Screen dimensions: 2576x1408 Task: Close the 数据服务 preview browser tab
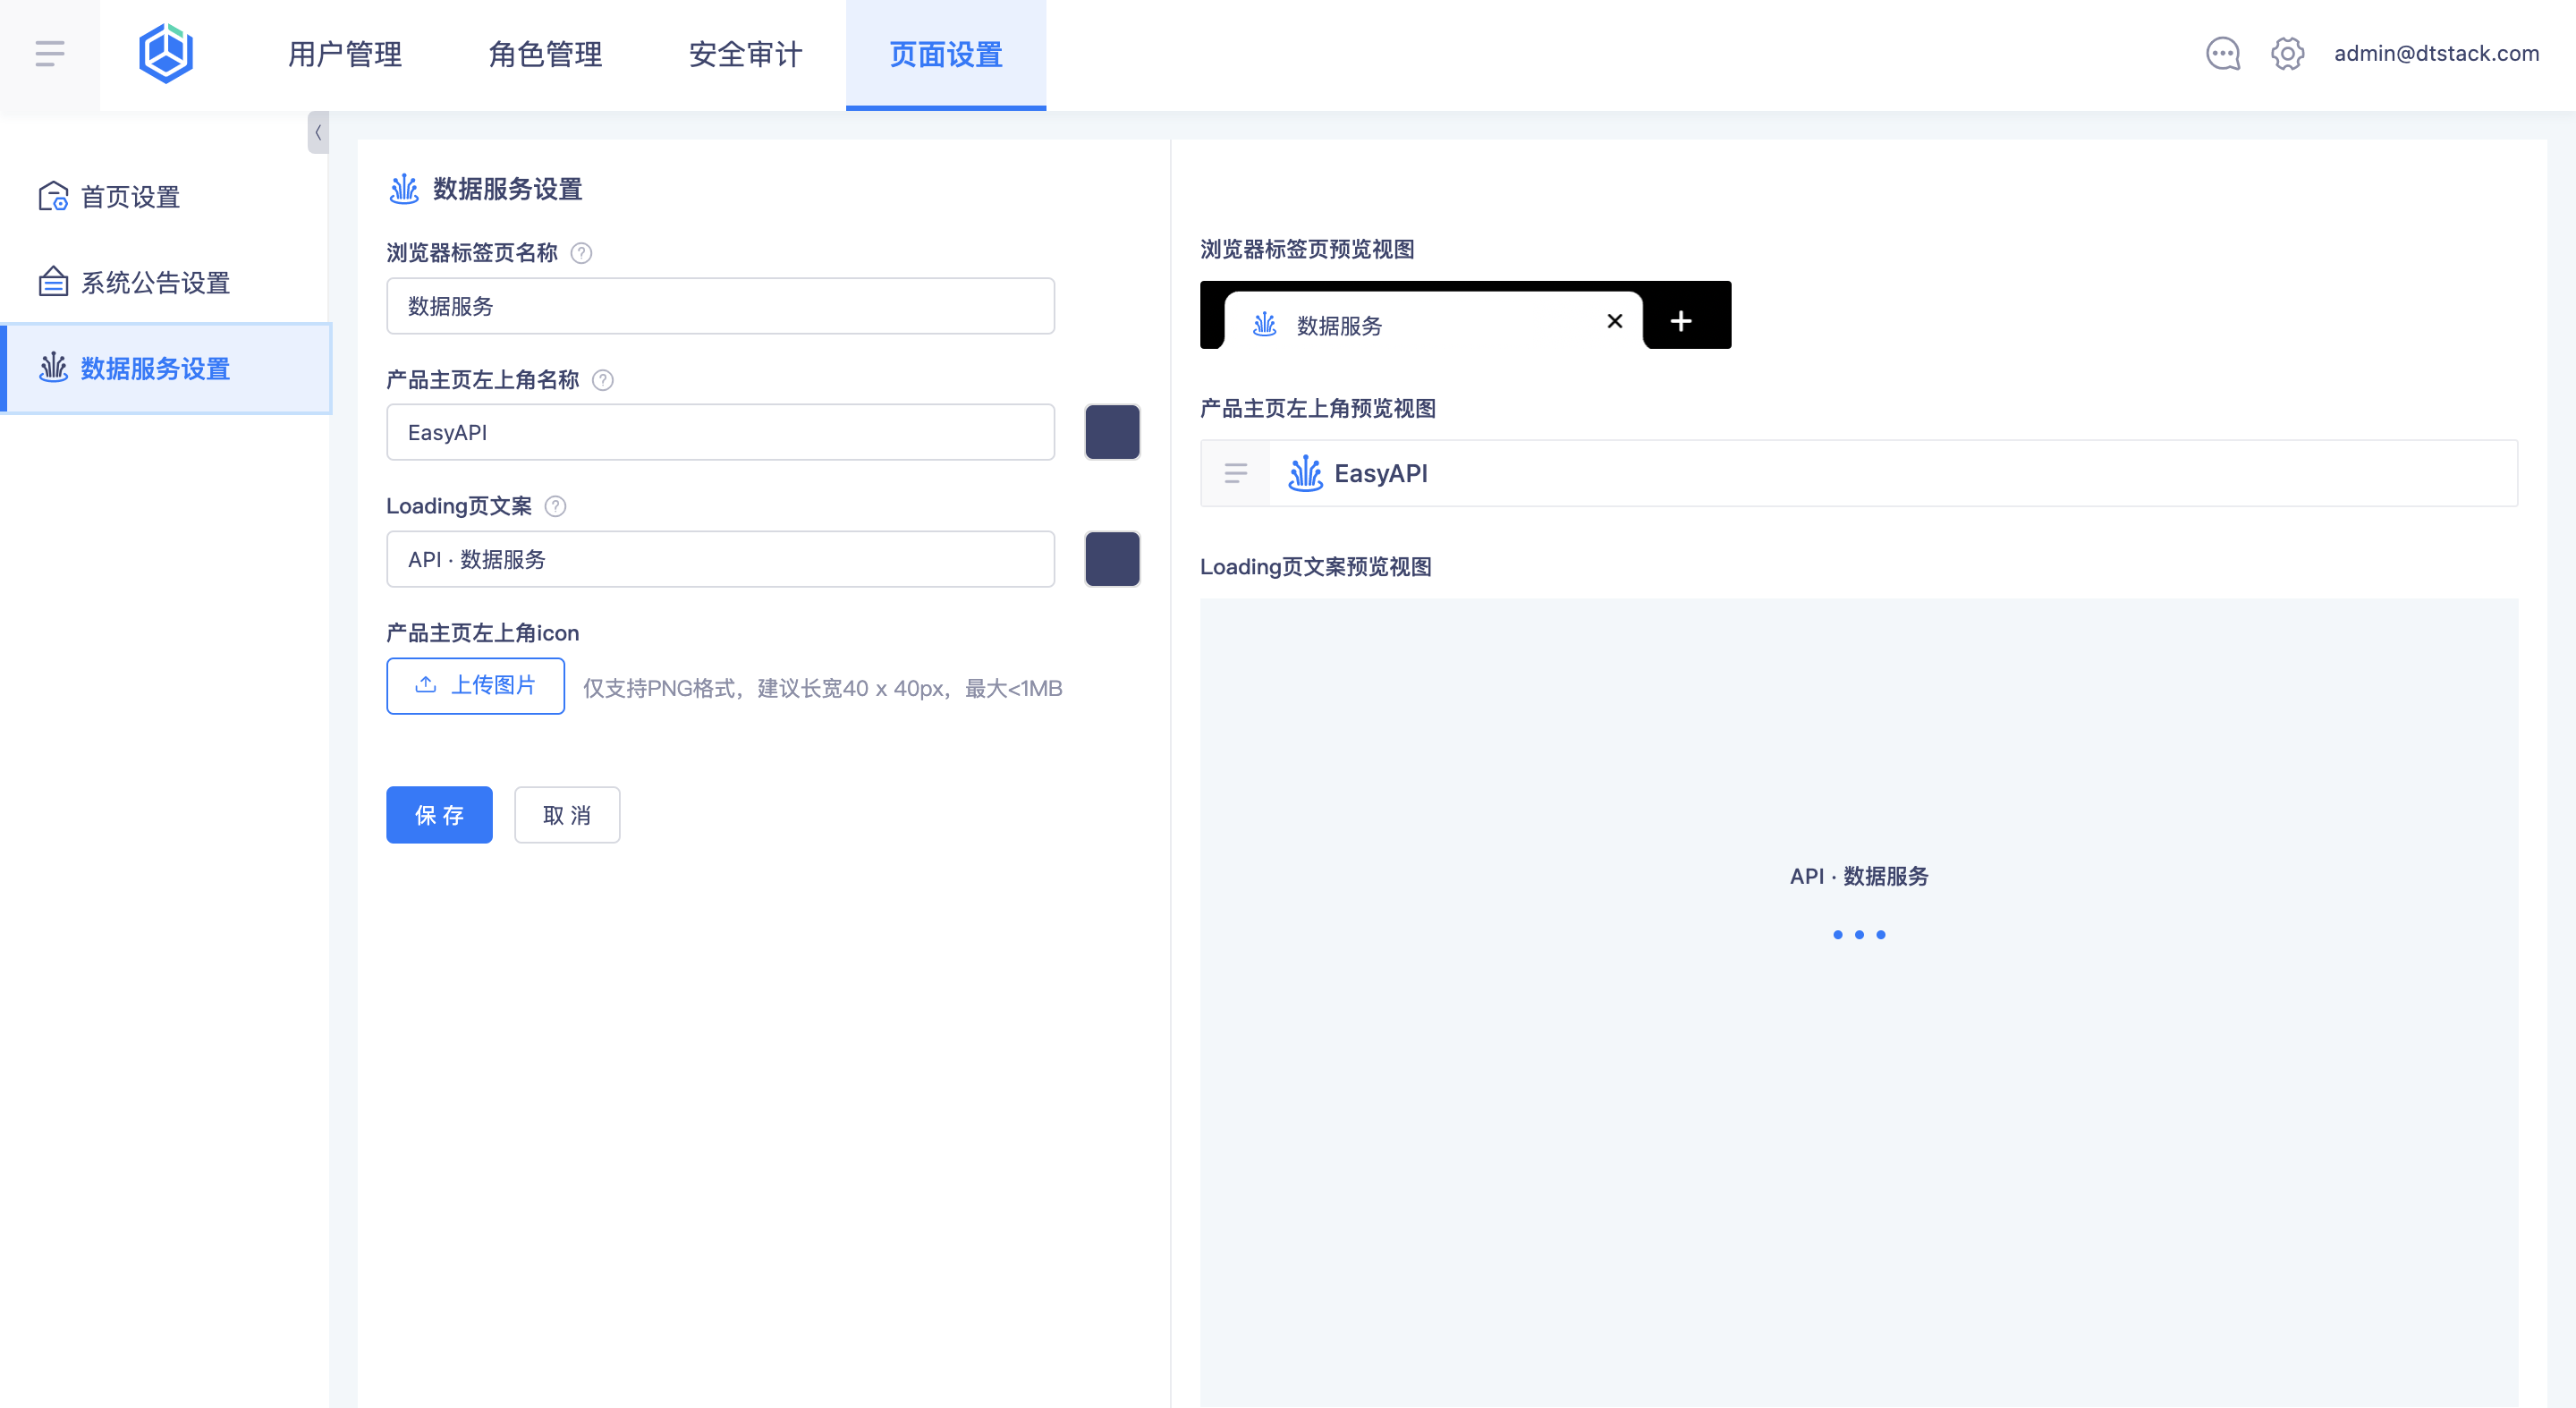pyautogui.click(x=1614, y=321)
